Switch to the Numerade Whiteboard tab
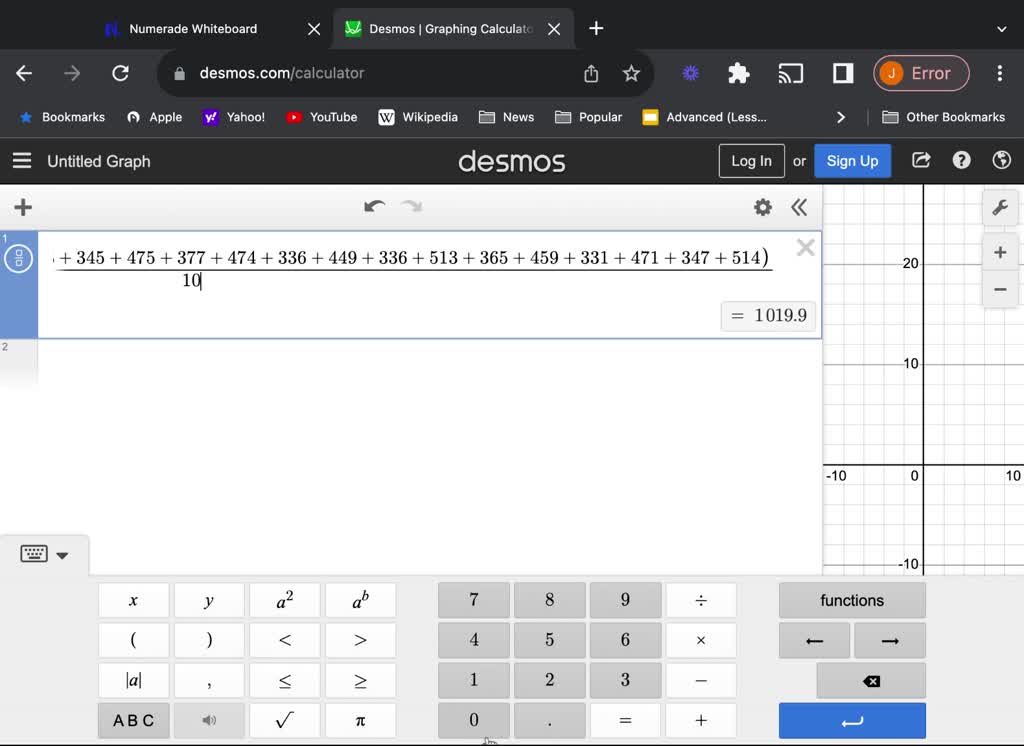Viewport: 1024px width, 746px height. point(190,29)
